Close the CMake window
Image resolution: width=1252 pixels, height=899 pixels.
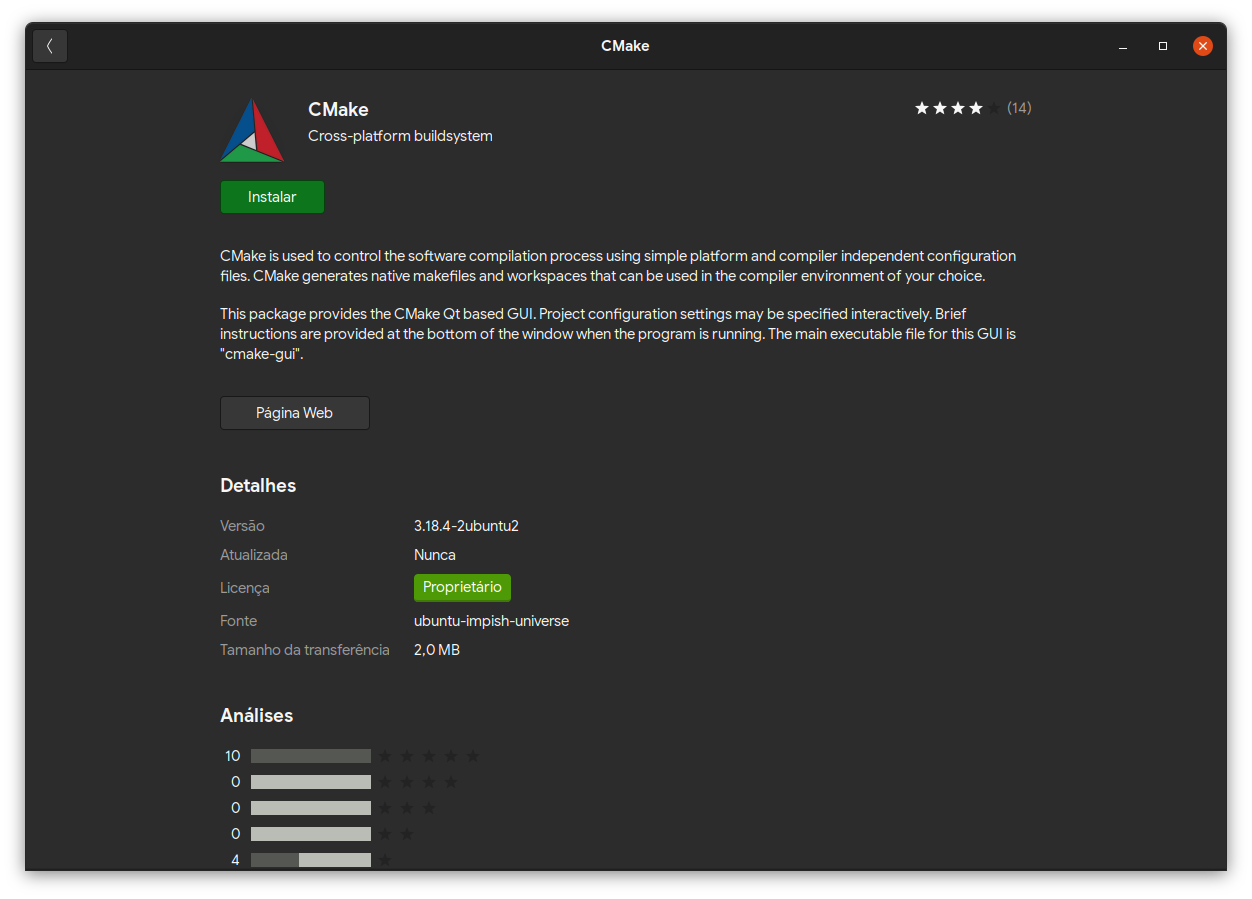click(x=1203, y=46)
